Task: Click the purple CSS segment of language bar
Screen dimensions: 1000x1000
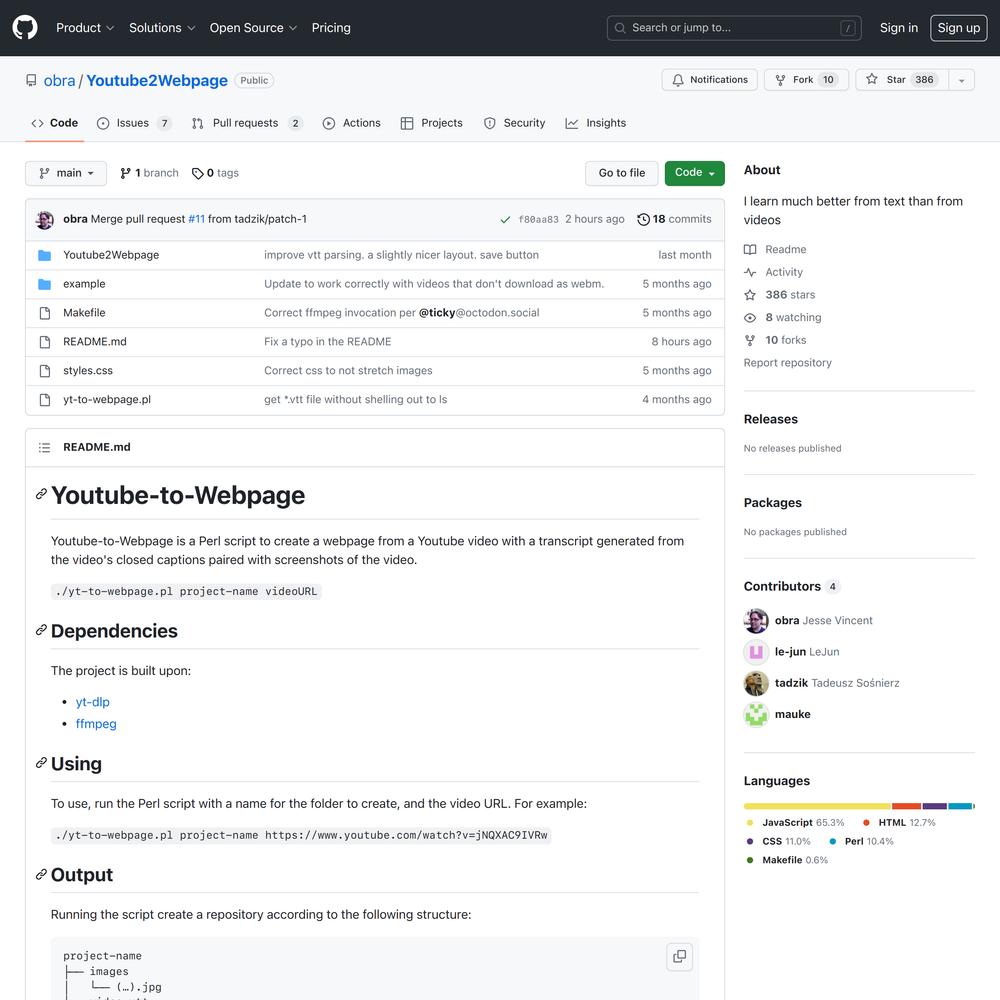Action: [x=934, y=806]
